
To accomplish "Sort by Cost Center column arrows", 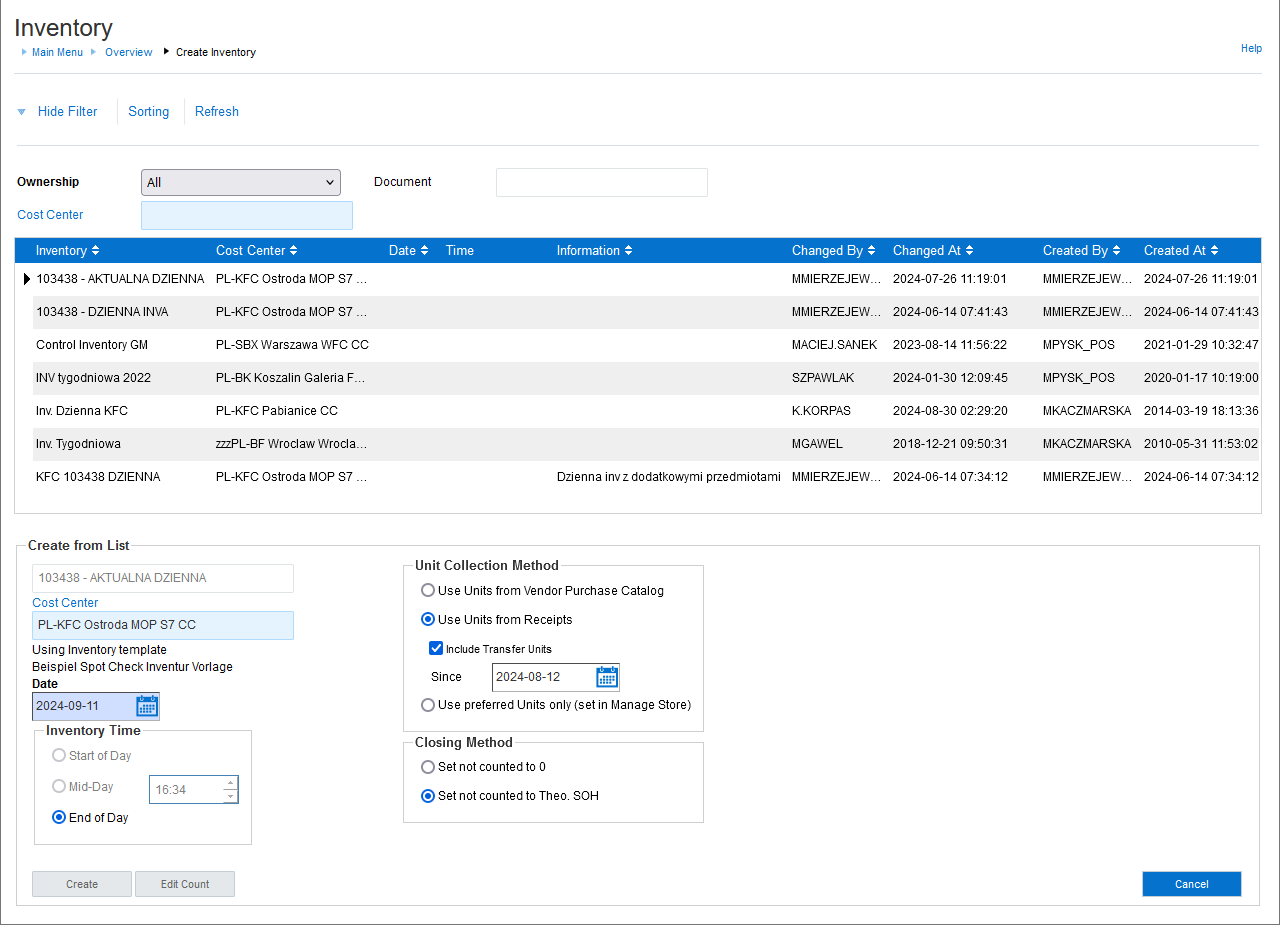I will pyautogui.click(x=293, y=251).
